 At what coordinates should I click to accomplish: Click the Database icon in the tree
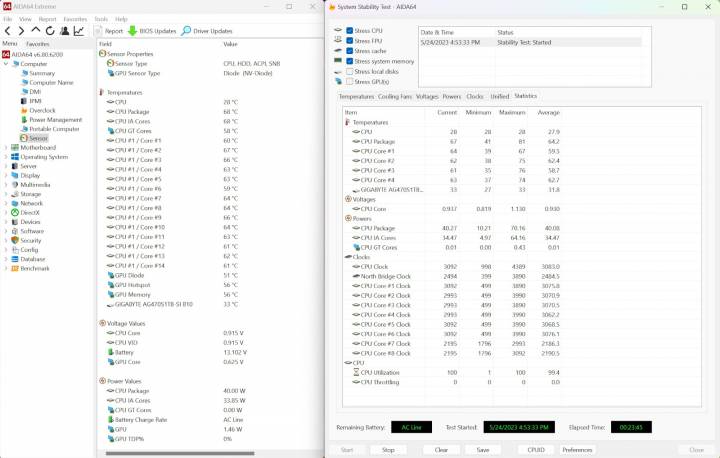pyautogui.click(x=15, y=259)
